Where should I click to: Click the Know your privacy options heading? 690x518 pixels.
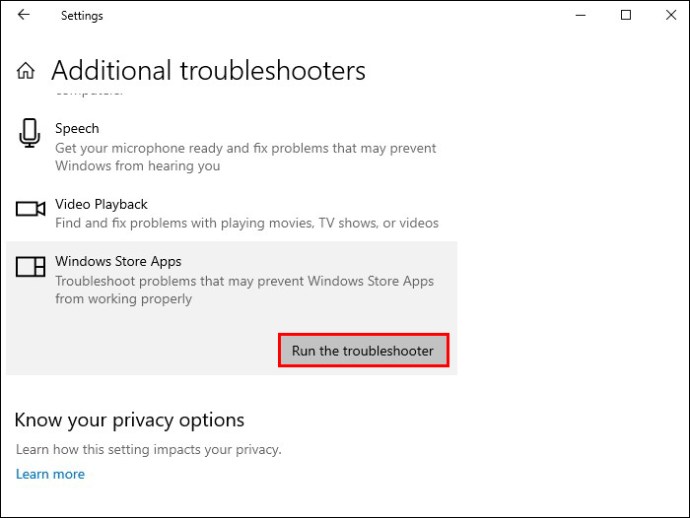(129, 420)
